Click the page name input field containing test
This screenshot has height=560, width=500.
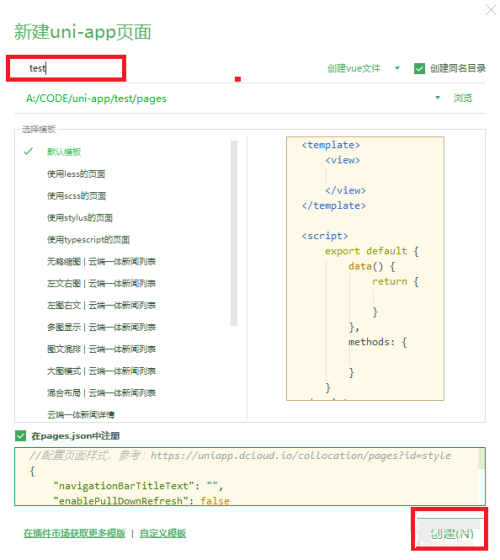tap(66, 68)
